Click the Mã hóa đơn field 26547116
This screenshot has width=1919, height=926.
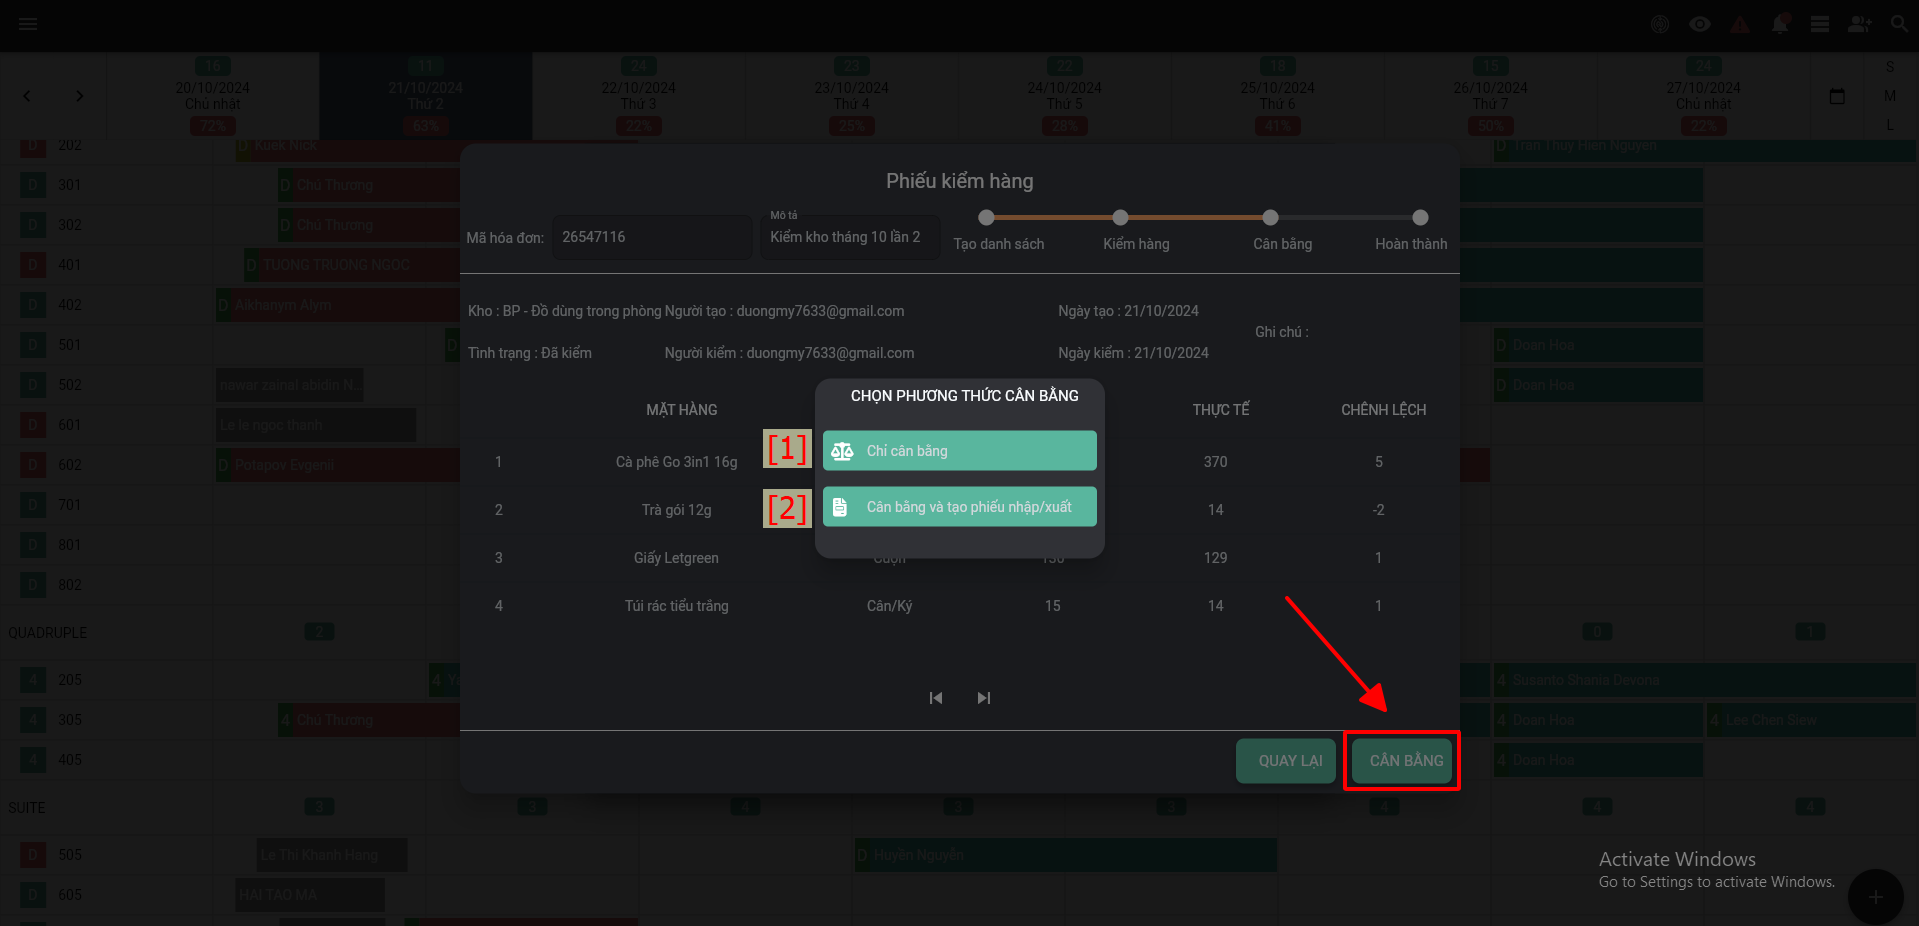coord(652,237)
